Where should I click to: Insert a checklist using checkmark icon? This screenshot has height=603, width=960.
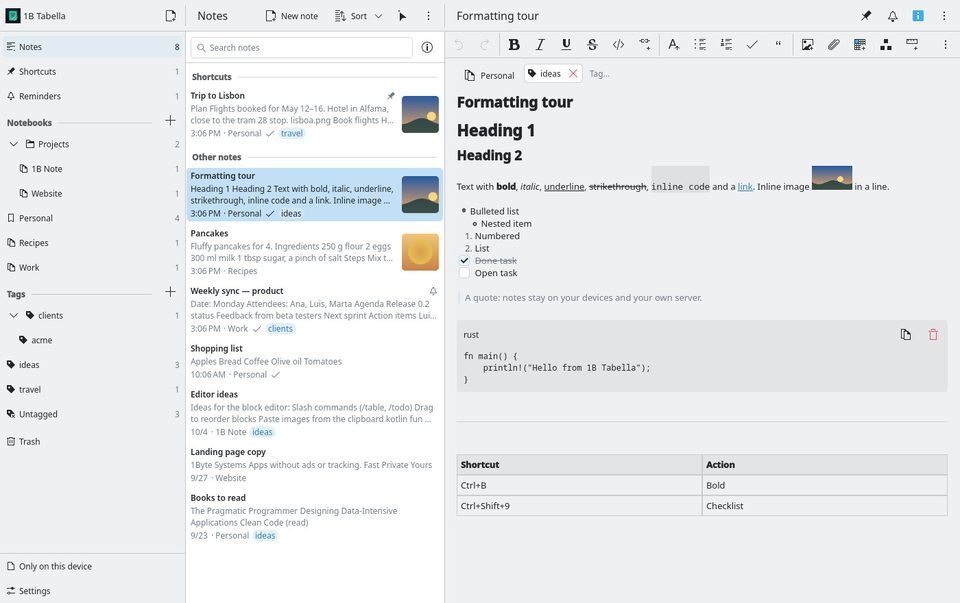(x=752, y=45)
